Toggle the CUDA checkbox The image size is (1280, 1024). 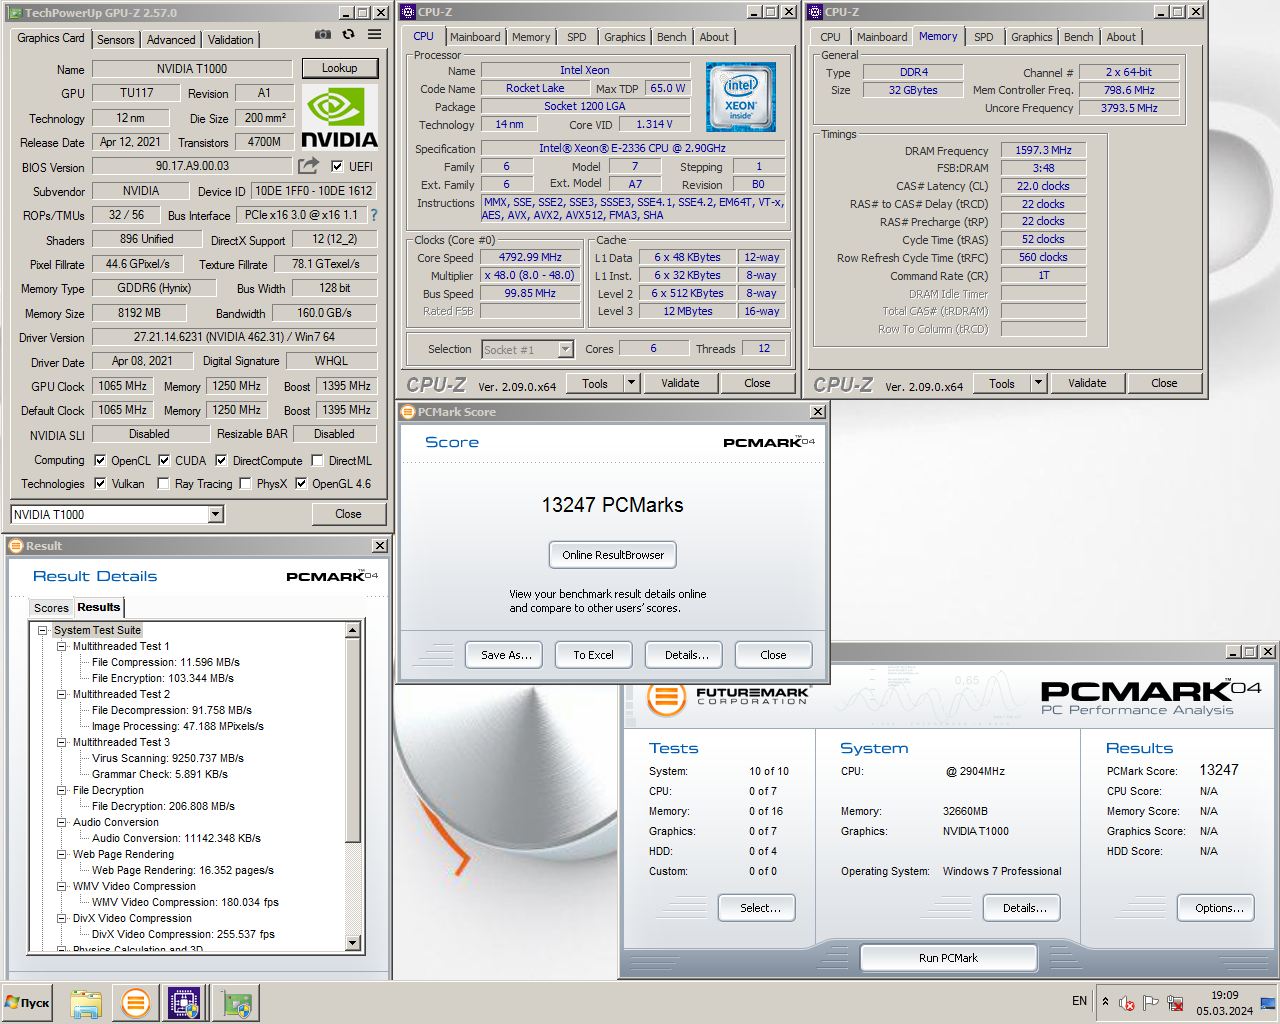[x=164, y=460]
